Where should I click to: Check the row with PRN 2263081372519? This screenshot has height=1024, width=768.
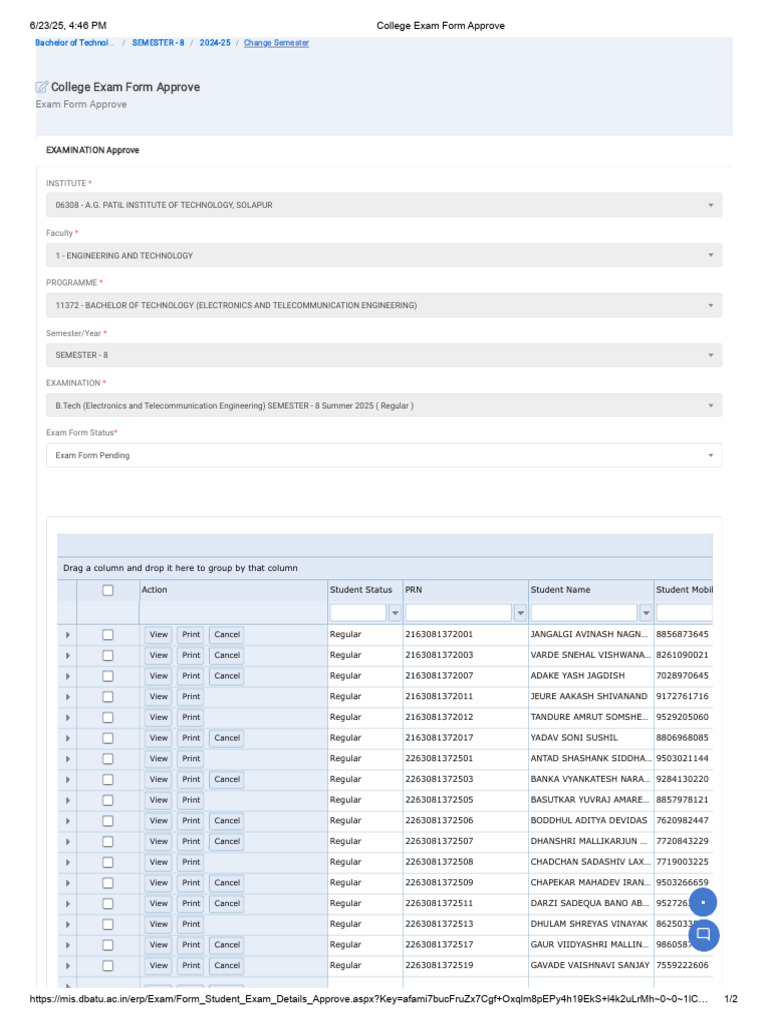point(108,965)
